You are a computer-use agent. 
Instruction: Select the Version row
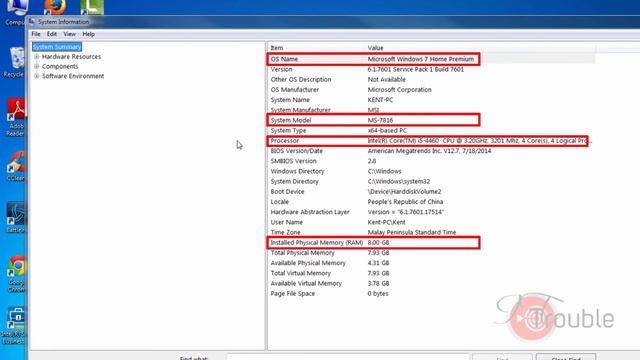coord(431,69)
